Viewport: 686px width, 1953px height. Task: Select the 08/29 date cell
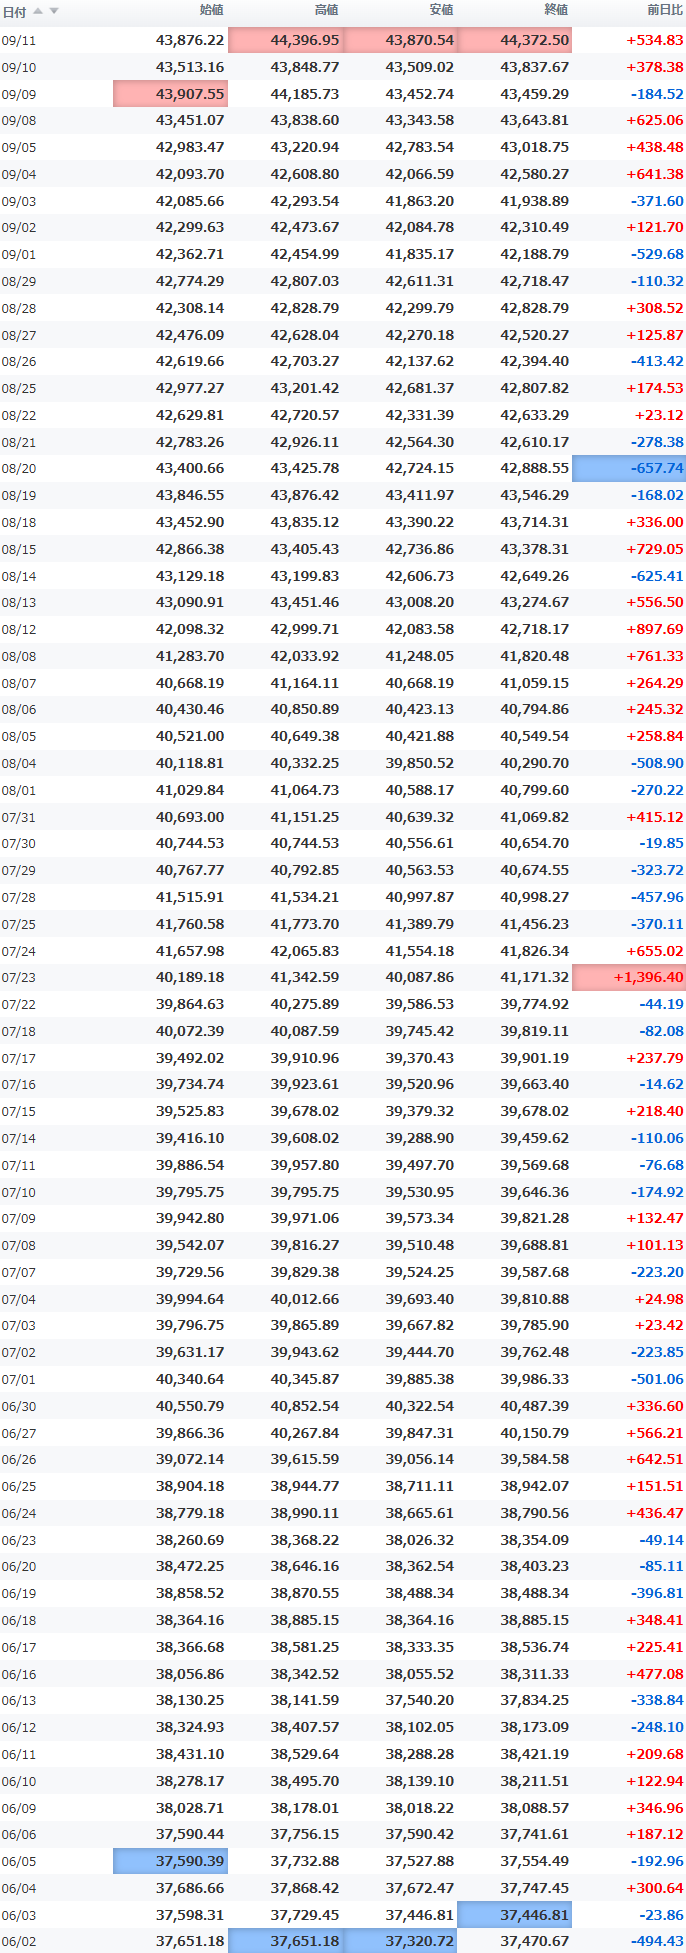19,282
